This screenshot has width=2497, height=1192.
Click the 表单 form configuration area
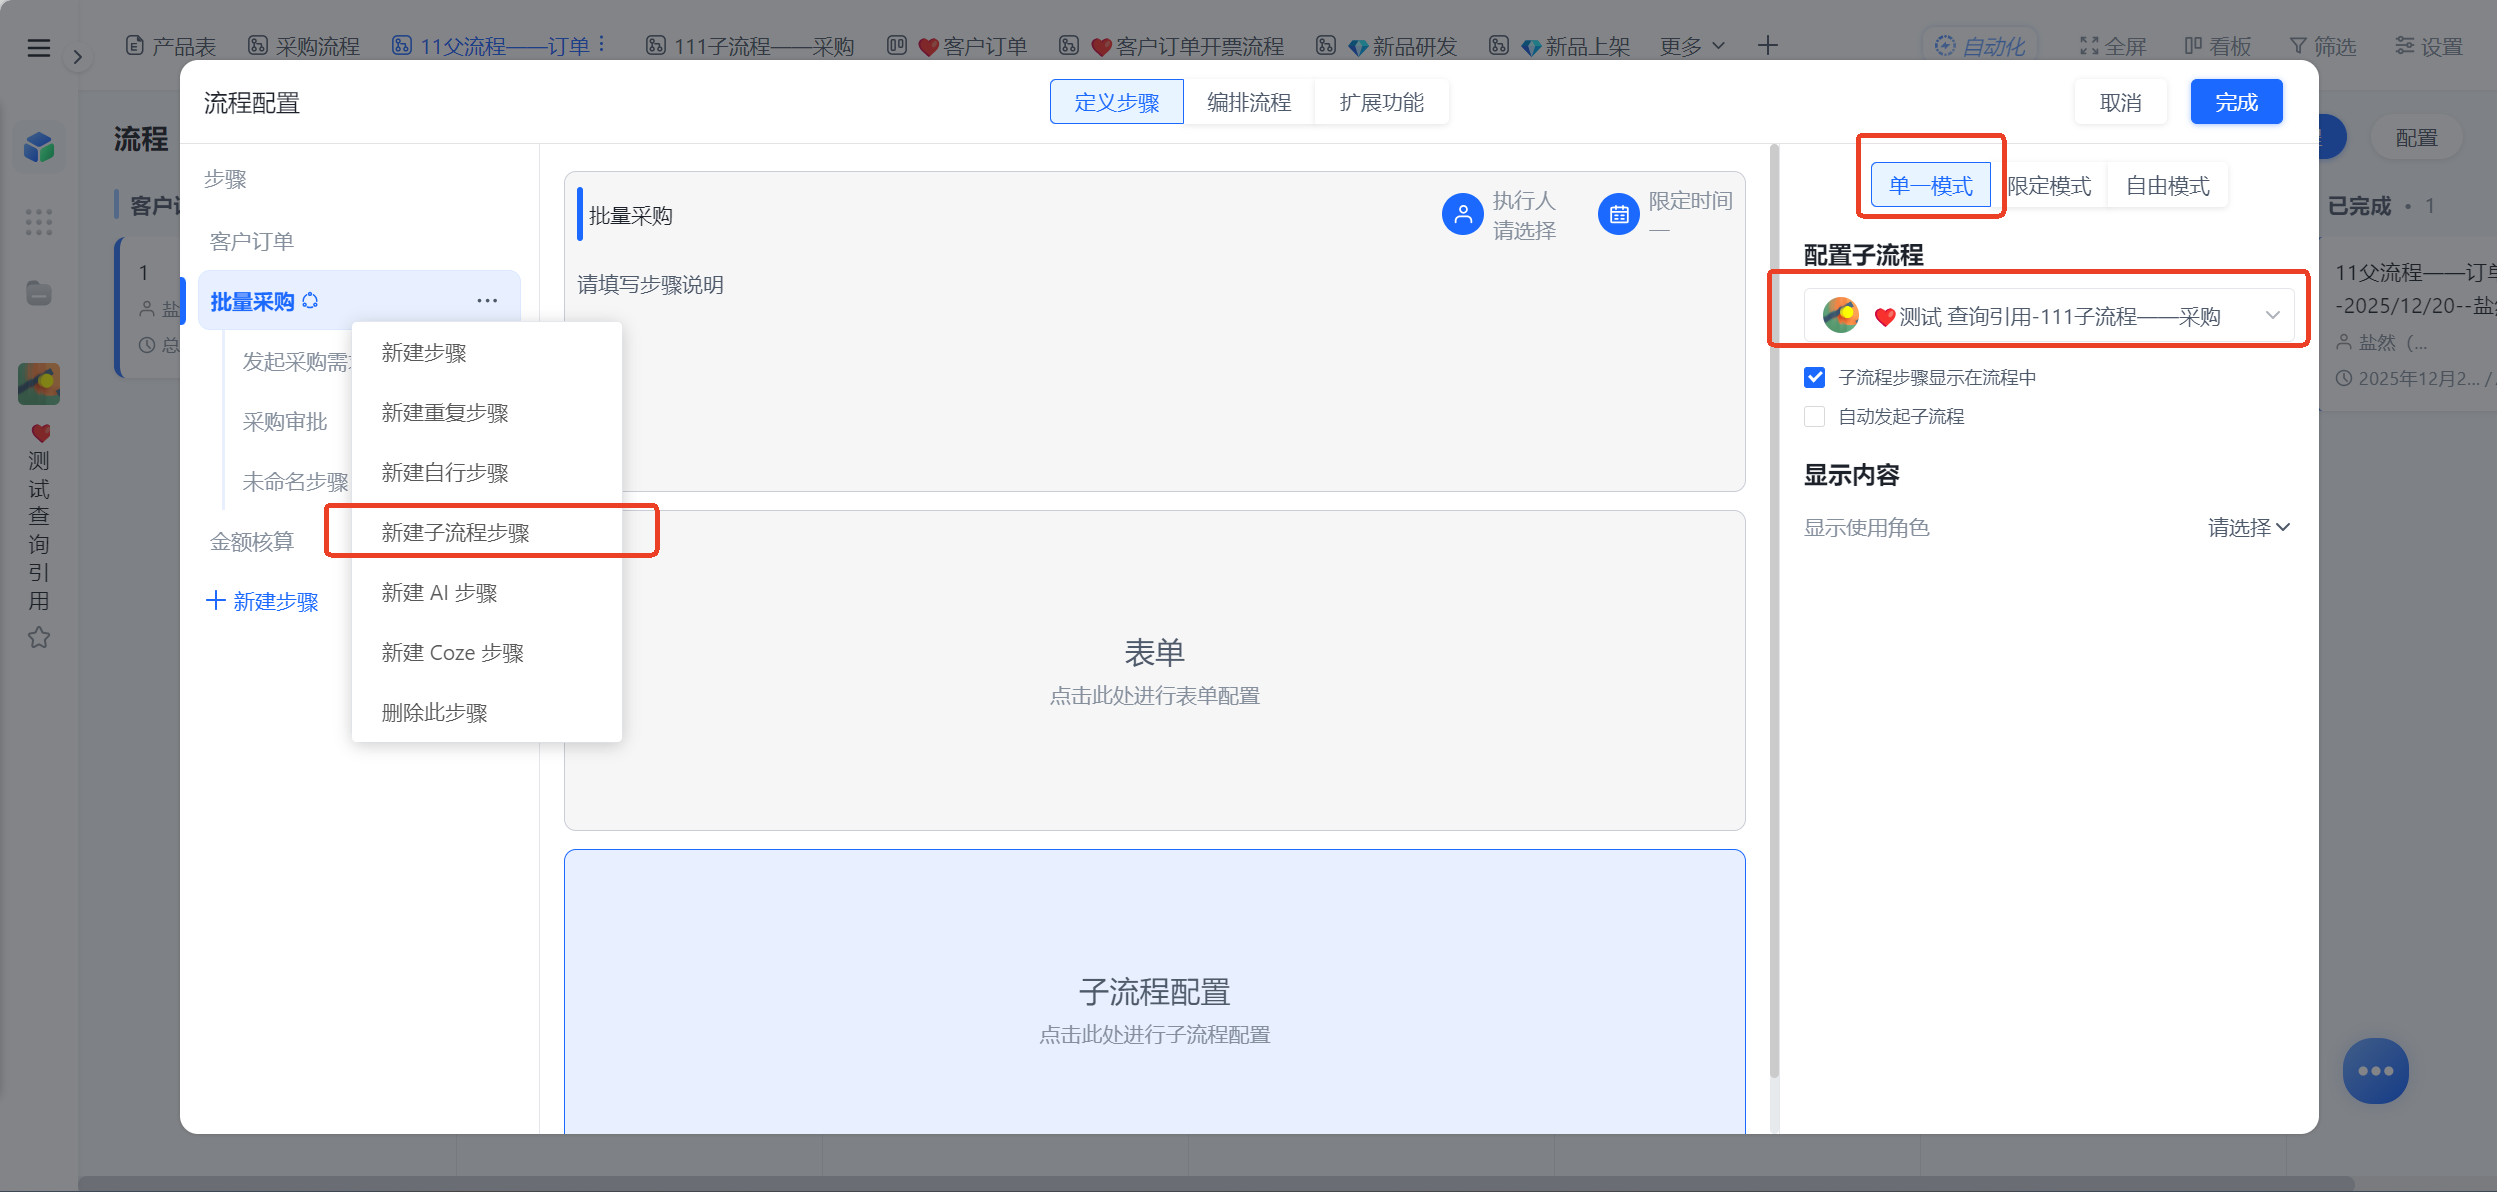pyautogui.click(x=1154, y=670)
